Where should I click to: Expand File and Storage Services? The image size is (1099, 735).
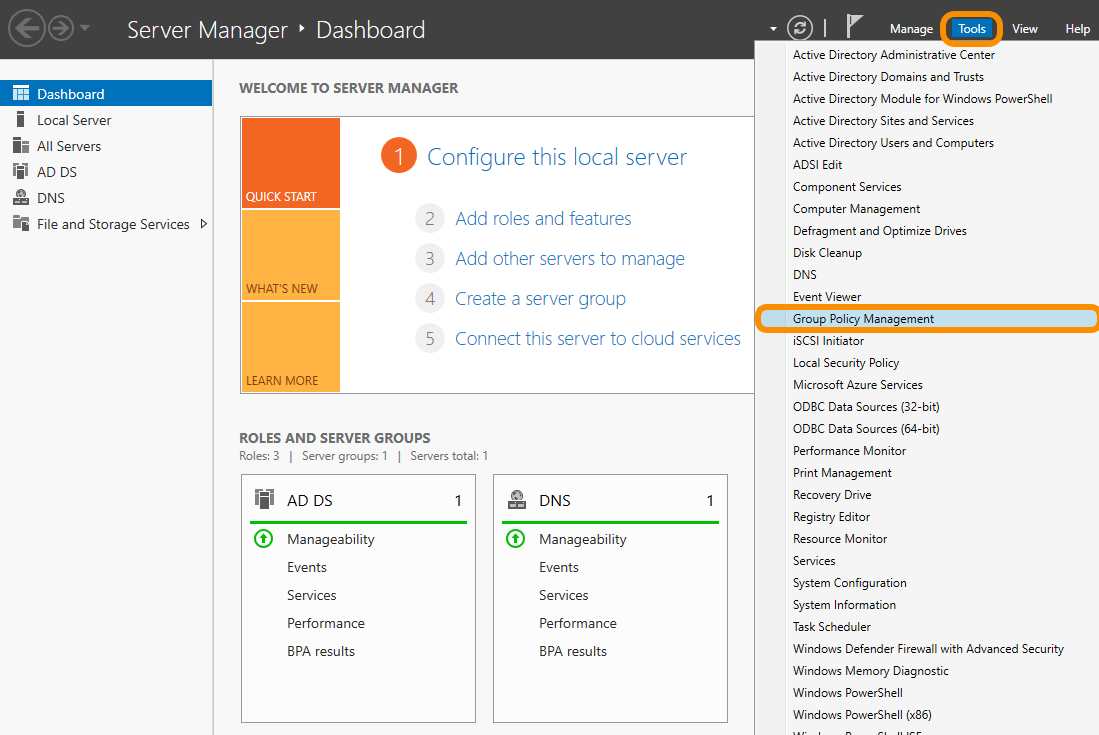(x=207, y=223)
